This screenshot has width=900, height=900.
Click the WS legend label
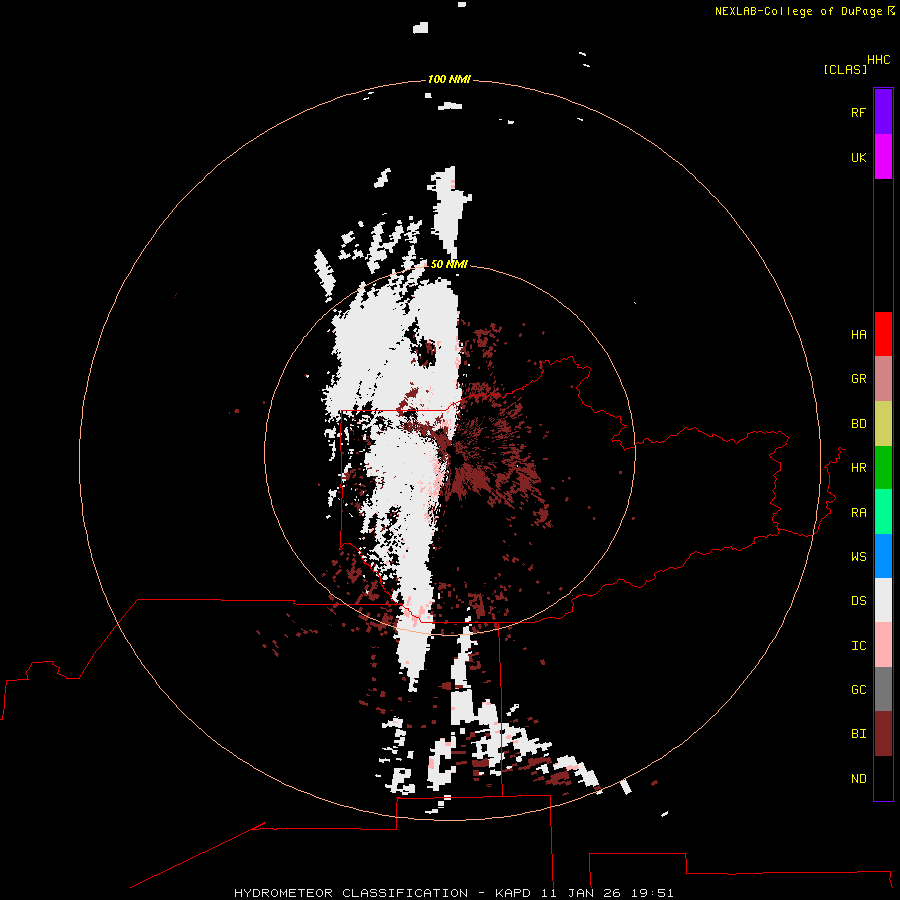tap(858, 557)
